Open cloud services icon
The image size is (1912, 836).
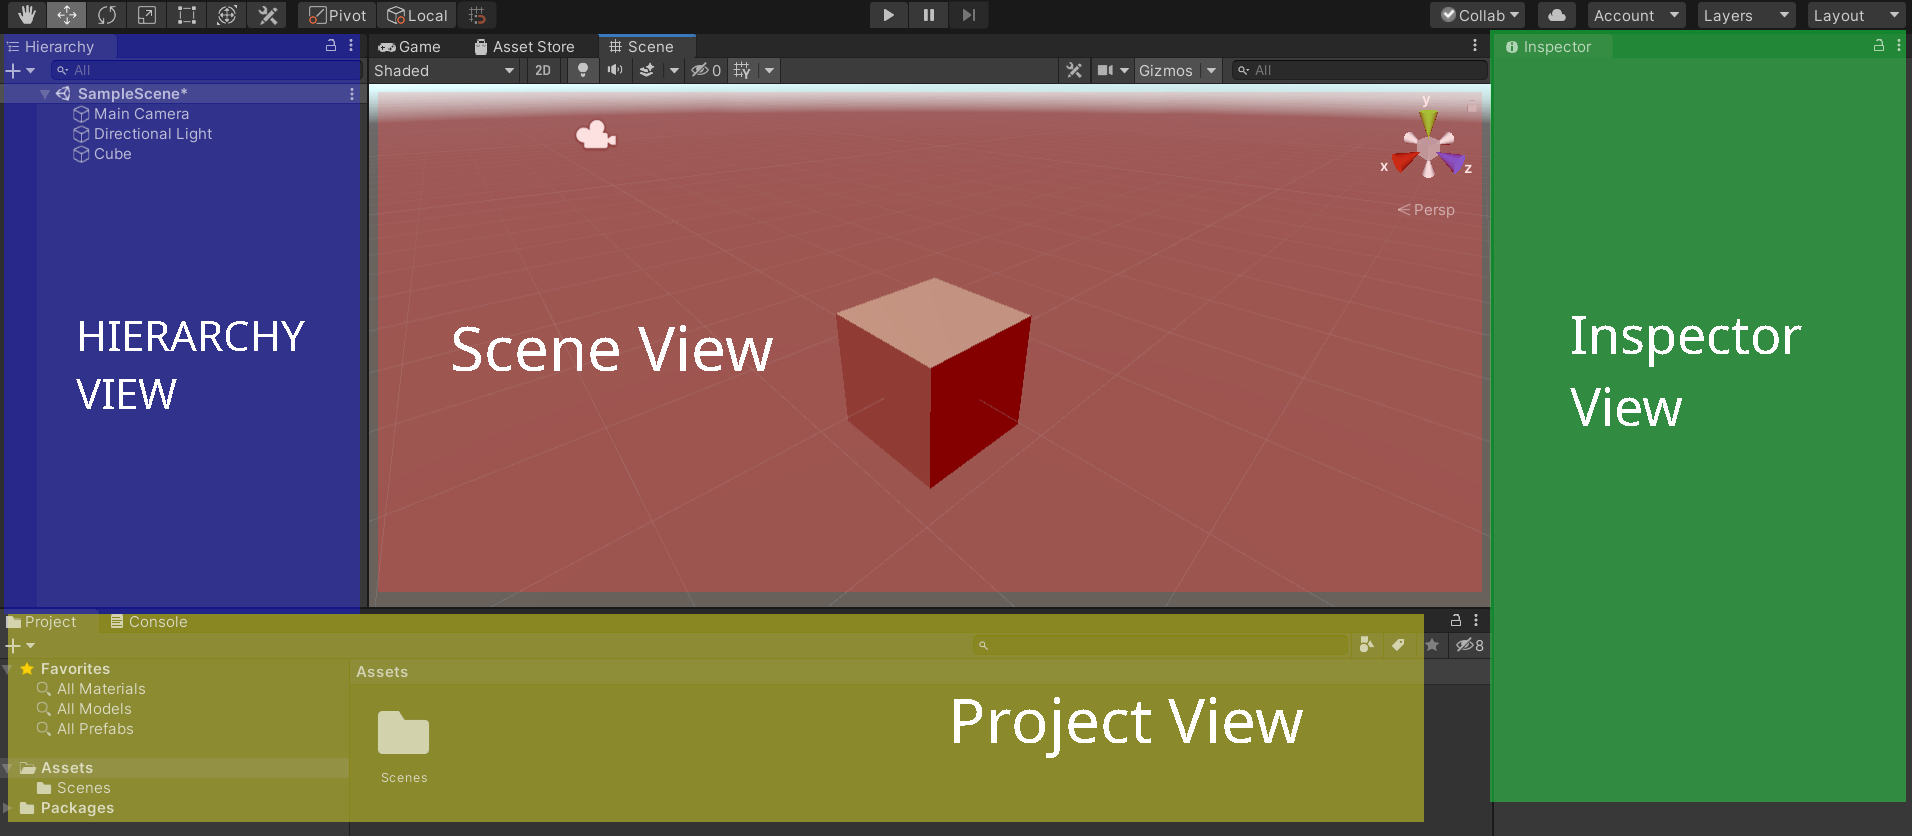click(1556, 15)
